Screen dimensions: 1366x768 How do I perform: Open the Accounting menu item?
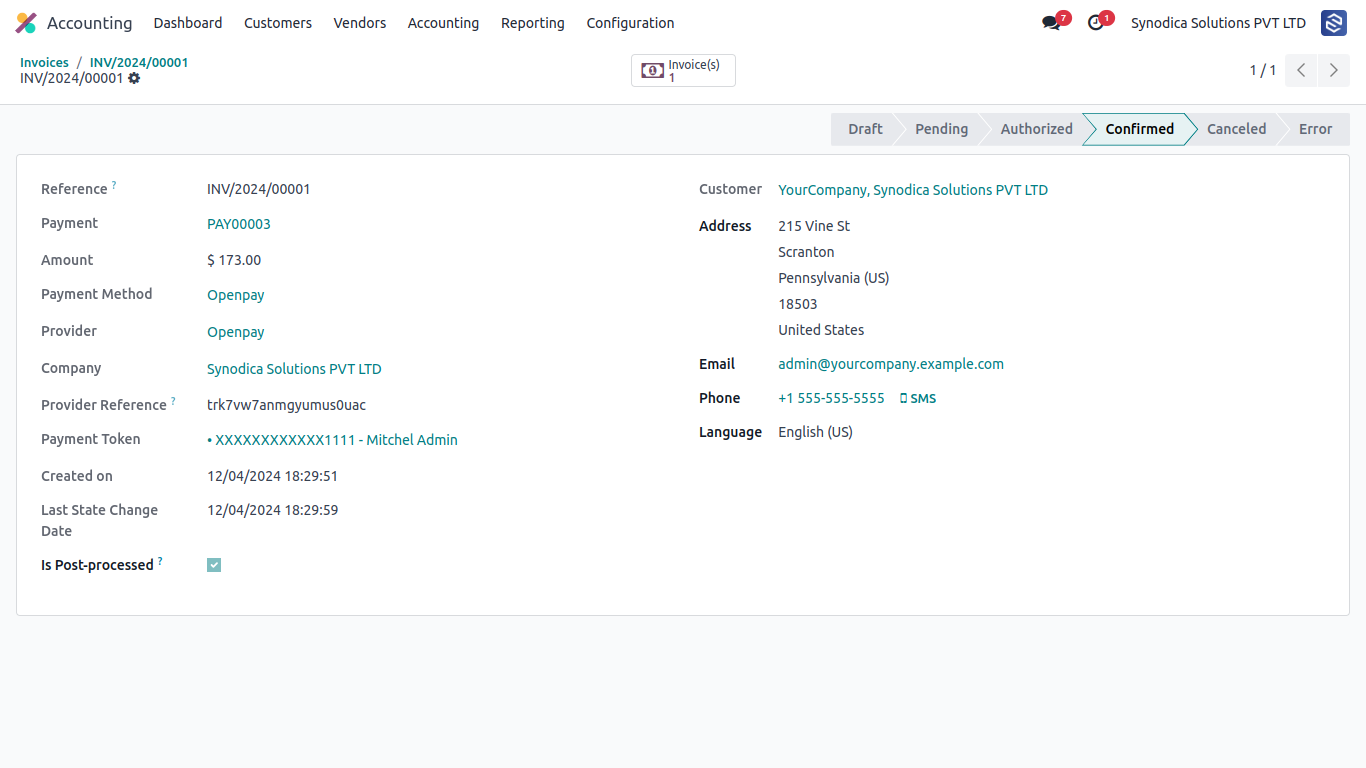pyautogui.click(x=443, y=23)
